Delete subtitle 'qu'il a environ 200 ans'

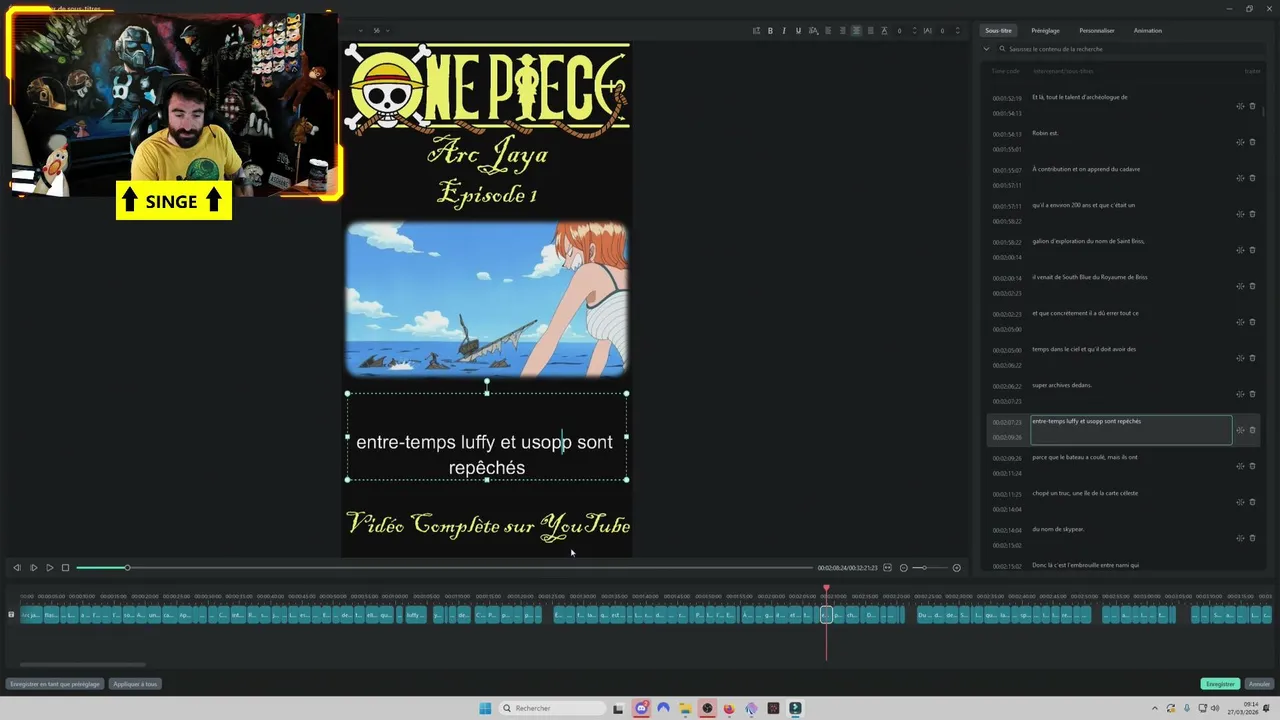pos(1253,214)
